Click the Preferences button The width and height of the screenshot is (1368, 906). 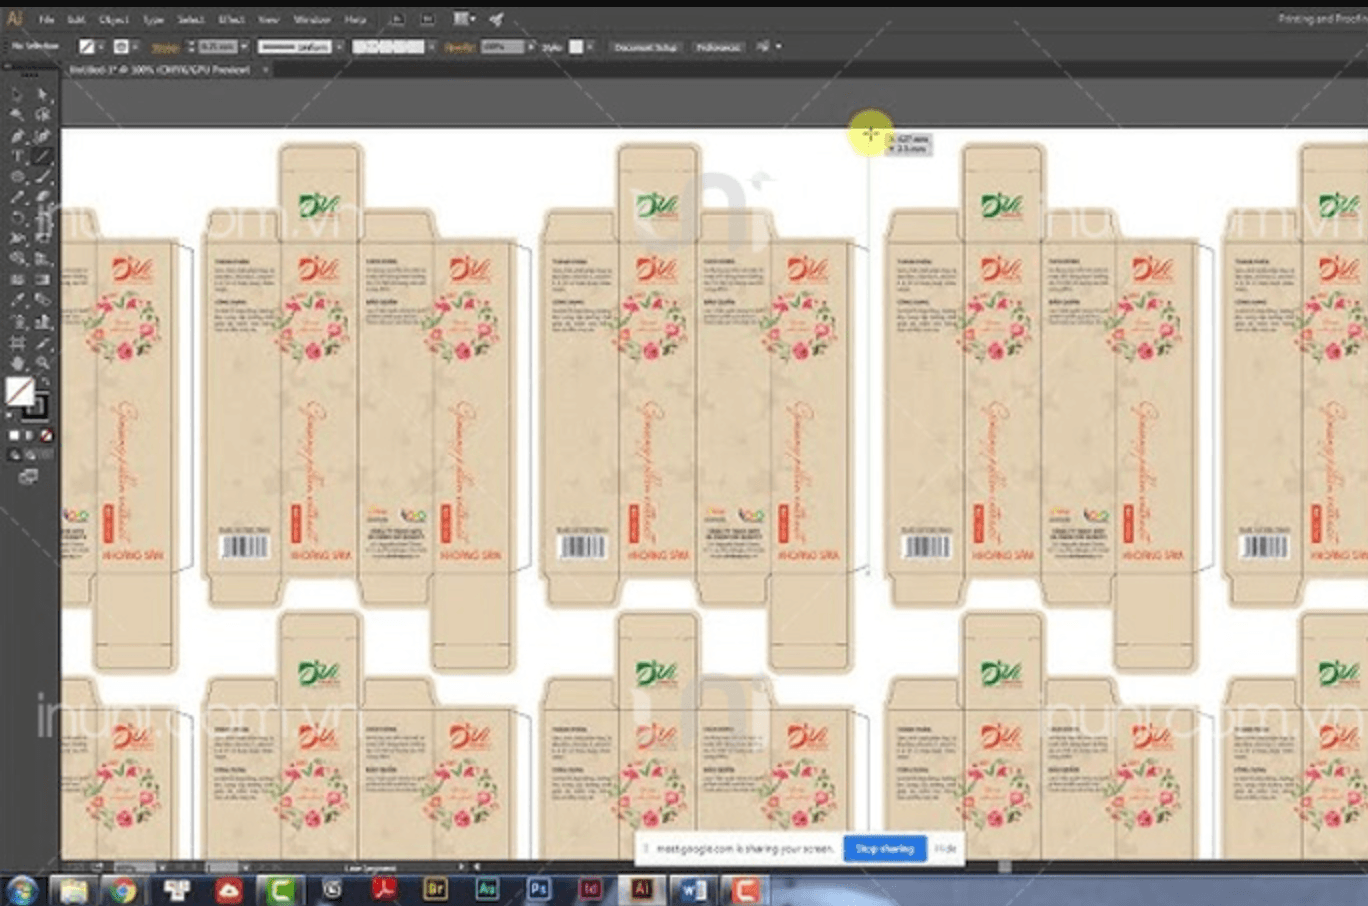point(719,46)
